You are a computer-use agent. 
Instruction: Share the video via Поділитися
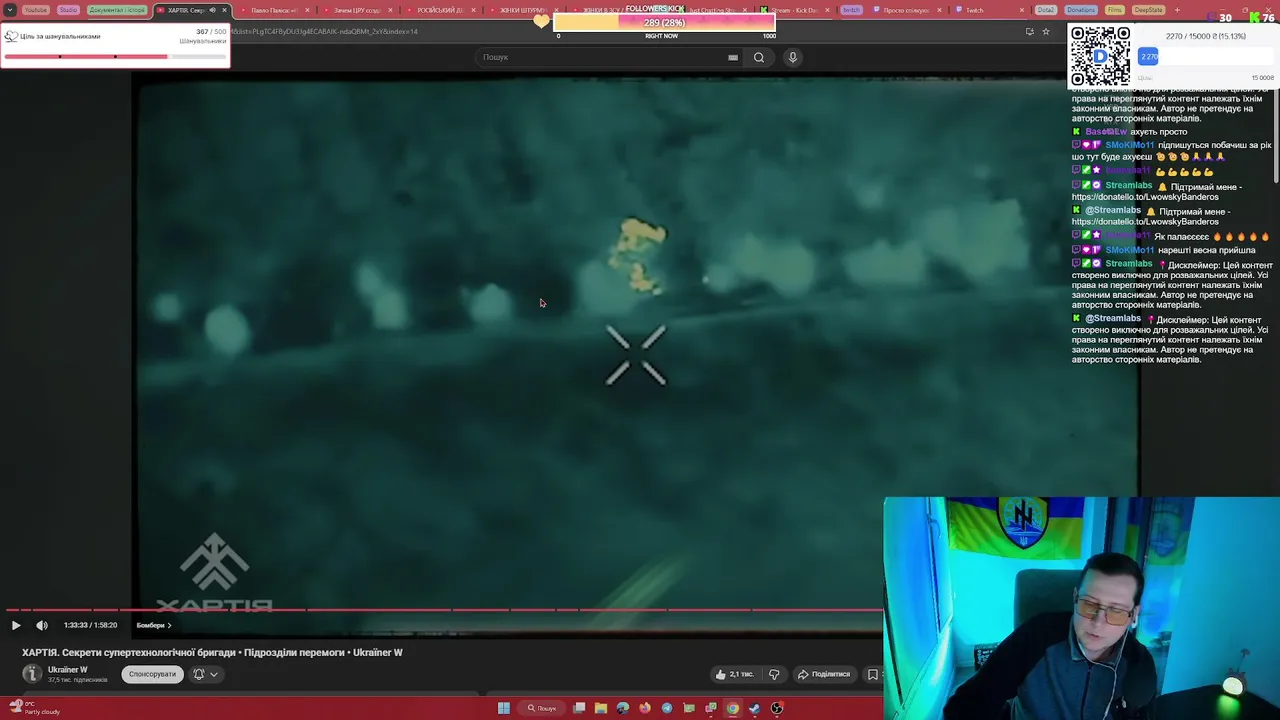(x=823, y=674)
